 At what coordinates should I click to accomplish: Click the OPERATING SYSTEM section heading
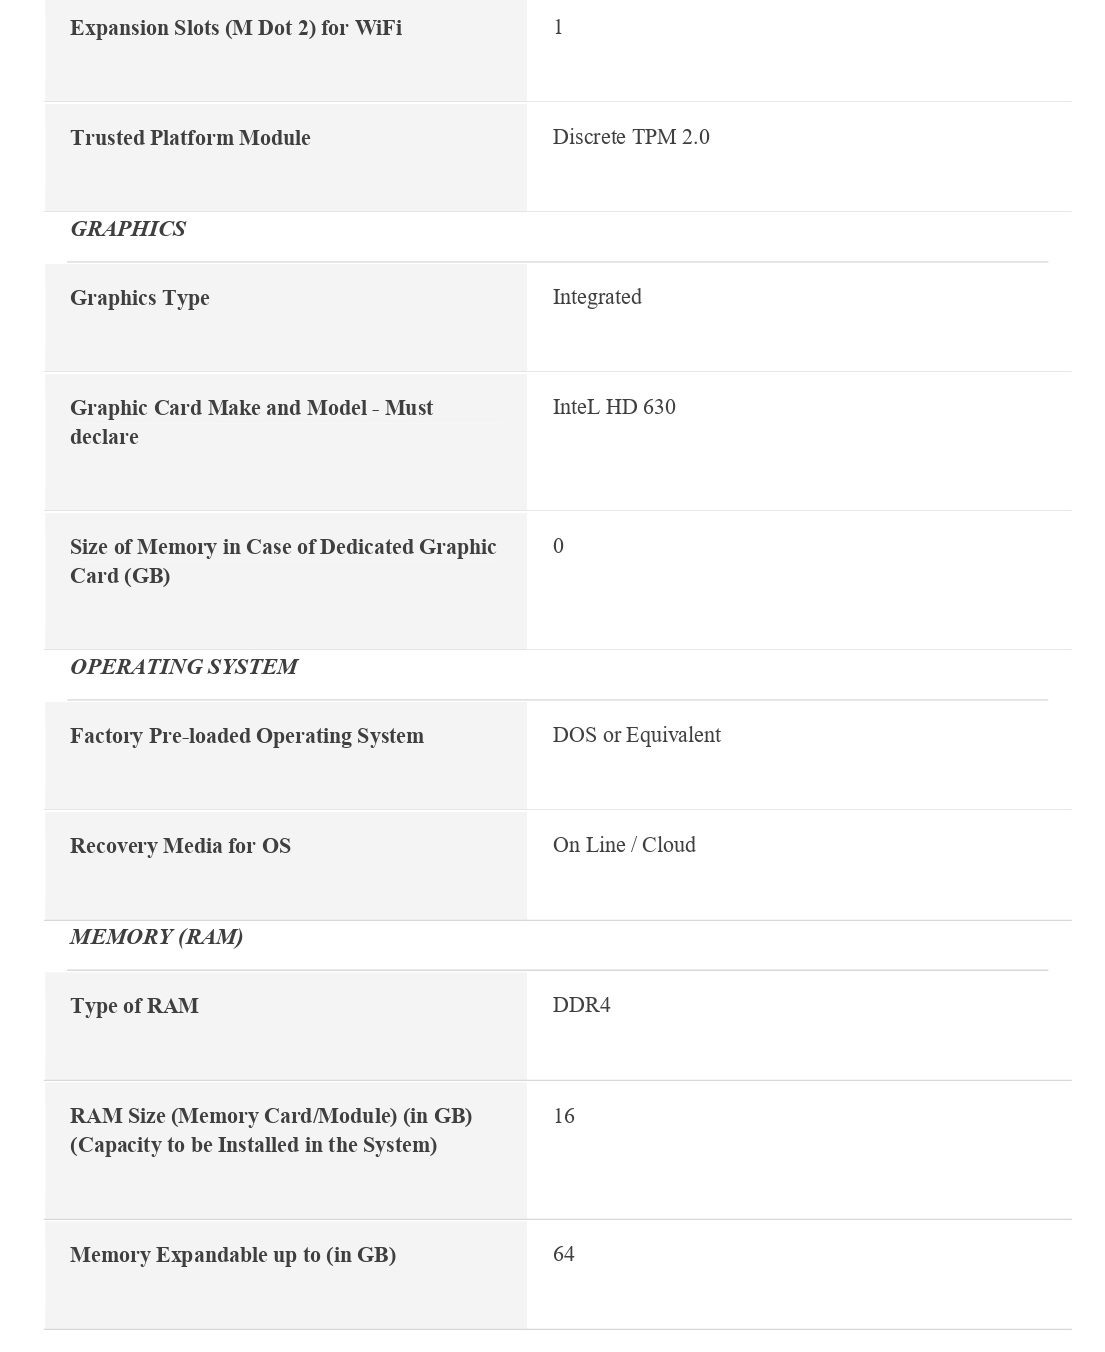[184, 667]
